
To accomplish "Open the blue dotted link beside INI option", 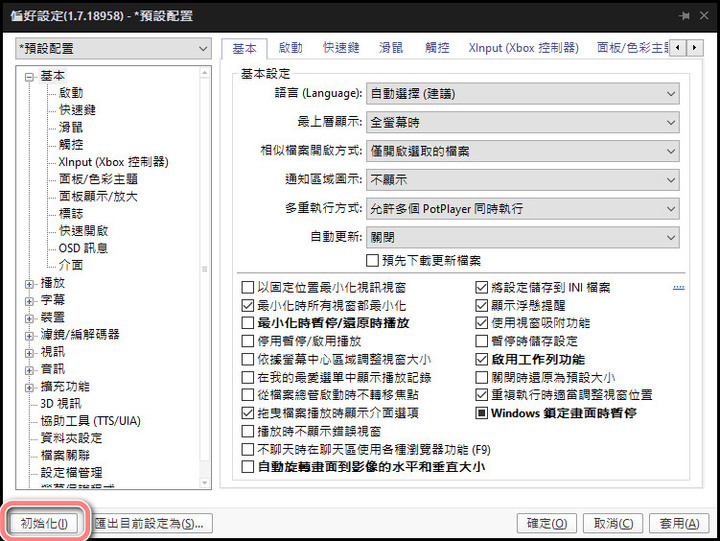I will 679,288.
